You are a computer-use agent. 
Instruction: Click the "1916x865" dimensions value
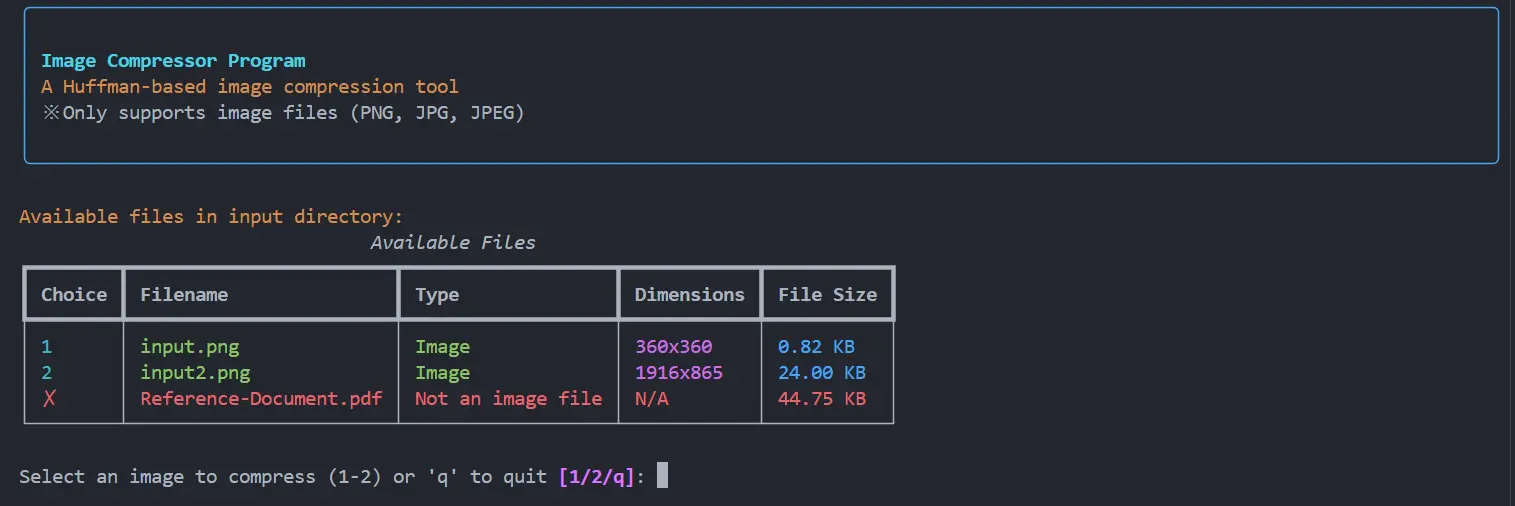pyautogui.click(x=679, y=373)
